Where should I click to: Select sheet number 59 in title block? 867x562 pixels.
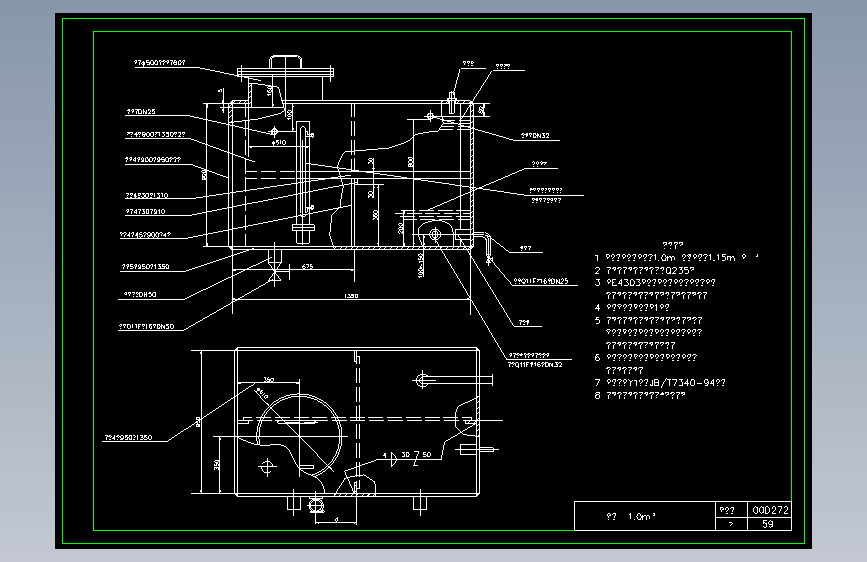768,524
